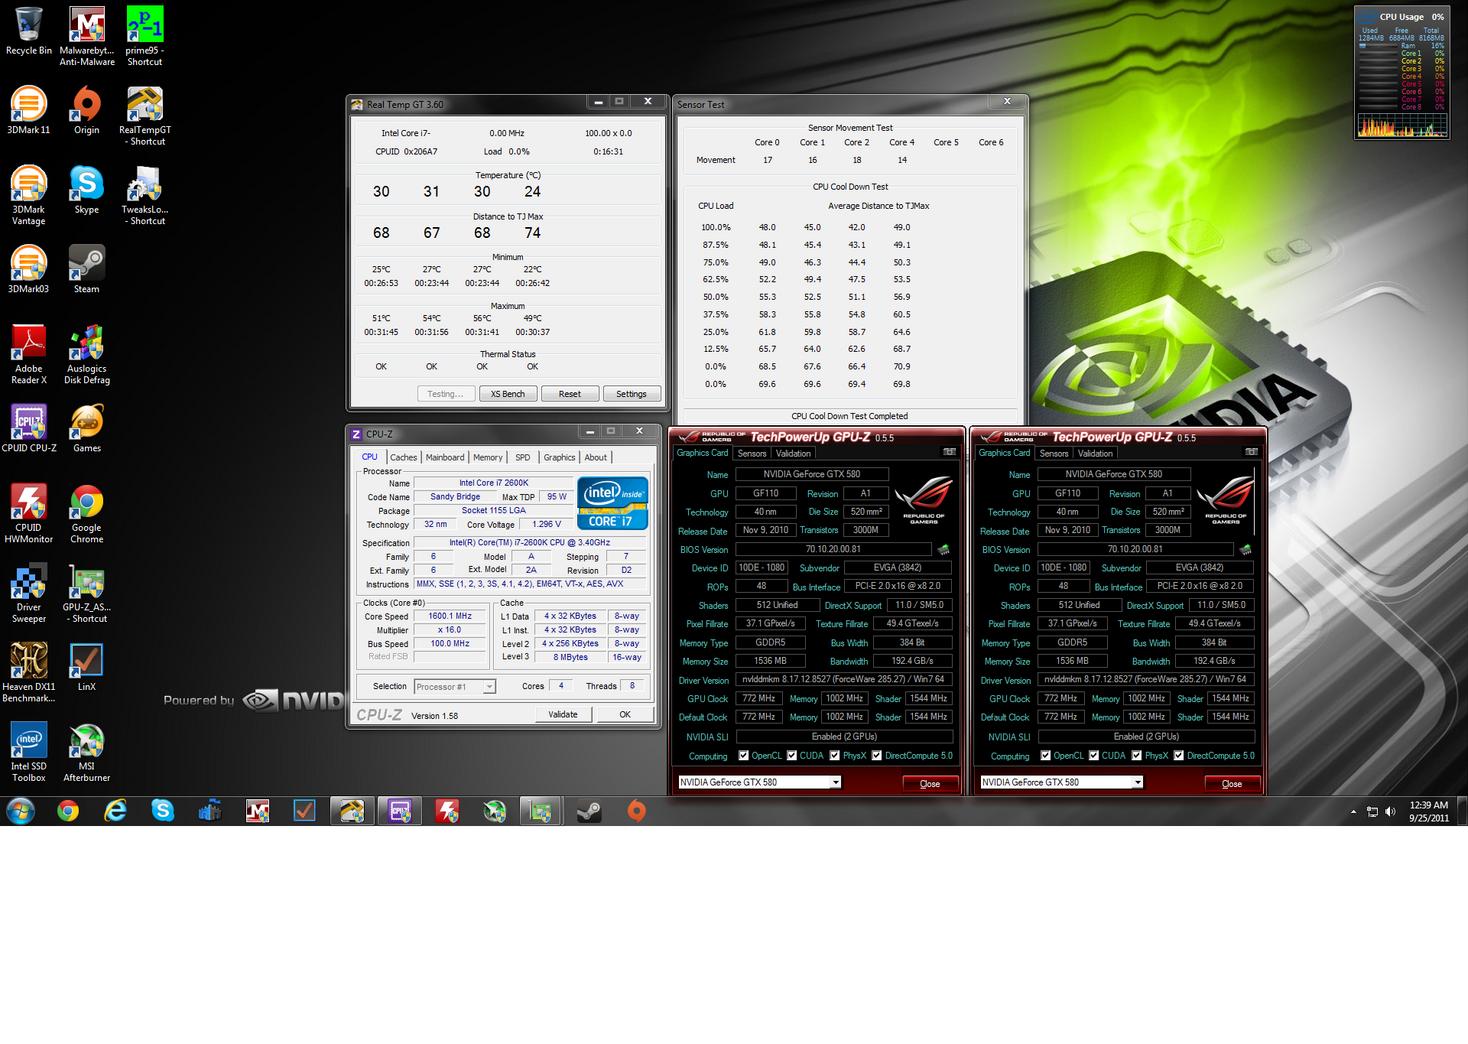The image size is (1468, 1044).
Task: Click the Steam icon on the taskbar
Action: click(589, 811)
